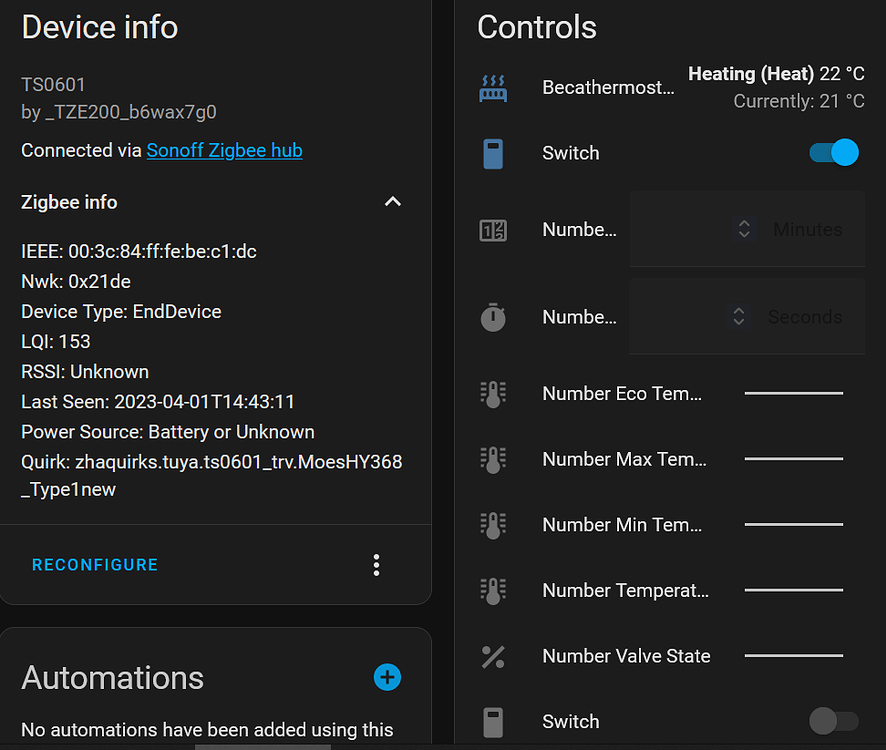Add a new automation with plus button
The width and height of the screenshot is (886, 750).
387,677
